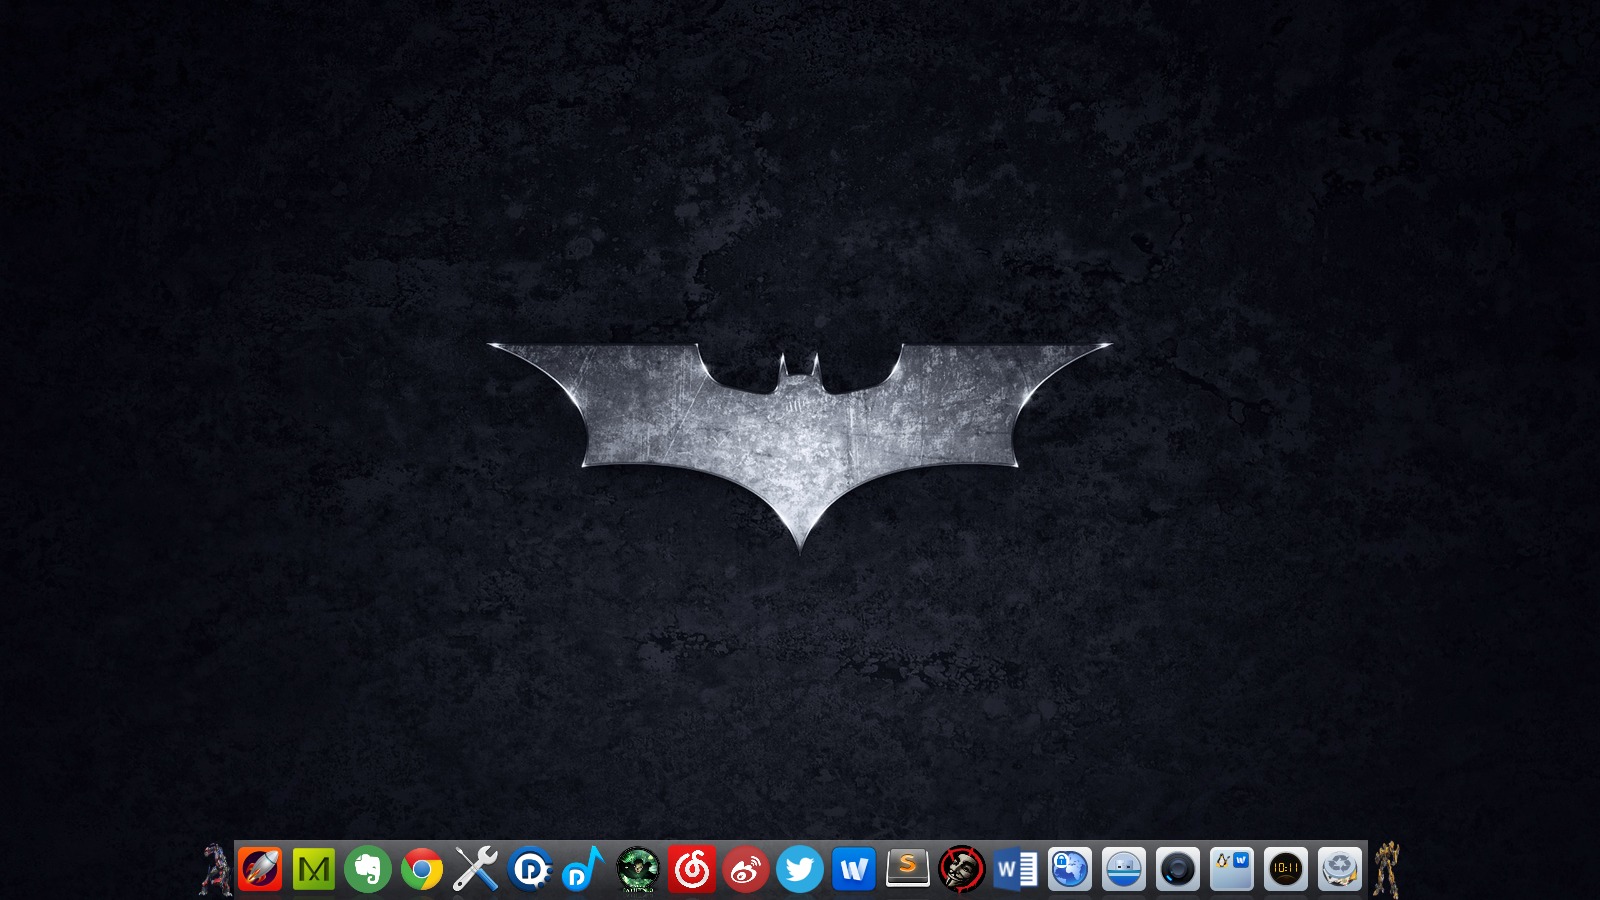Open the wrench and screwdriver tools icon

point(476,869)
